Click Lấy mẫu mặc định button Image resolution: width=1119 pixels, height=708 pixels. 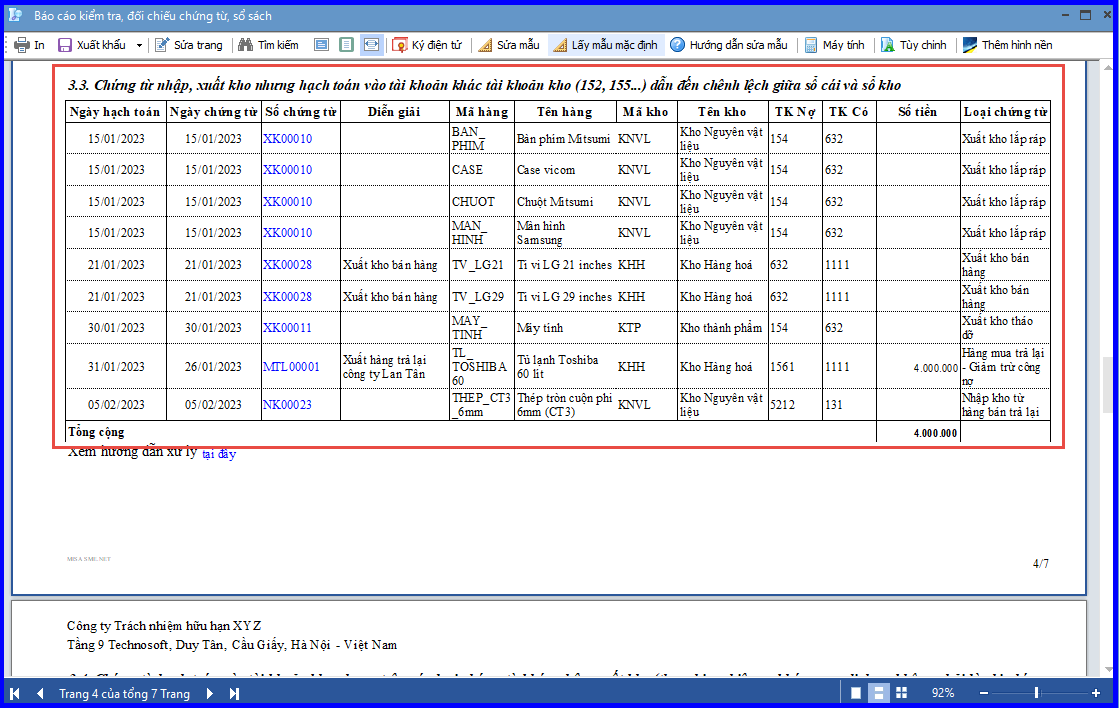point(606,45)
